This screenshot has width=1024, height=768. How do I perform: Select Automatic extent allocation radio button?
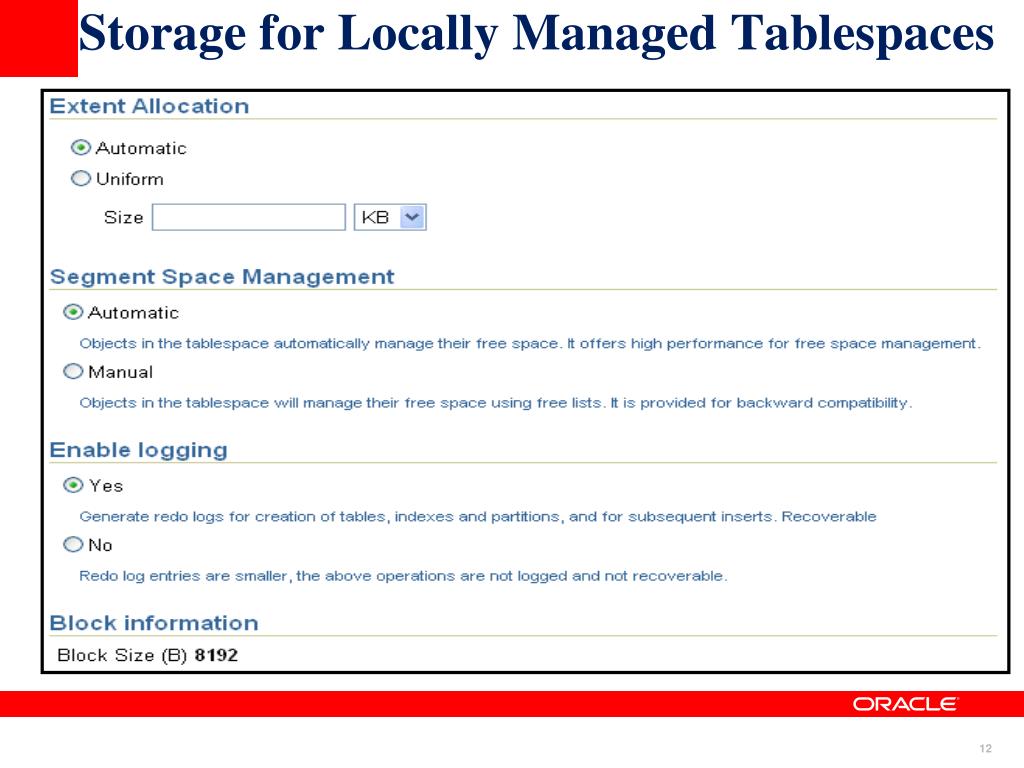coord(80,148)
